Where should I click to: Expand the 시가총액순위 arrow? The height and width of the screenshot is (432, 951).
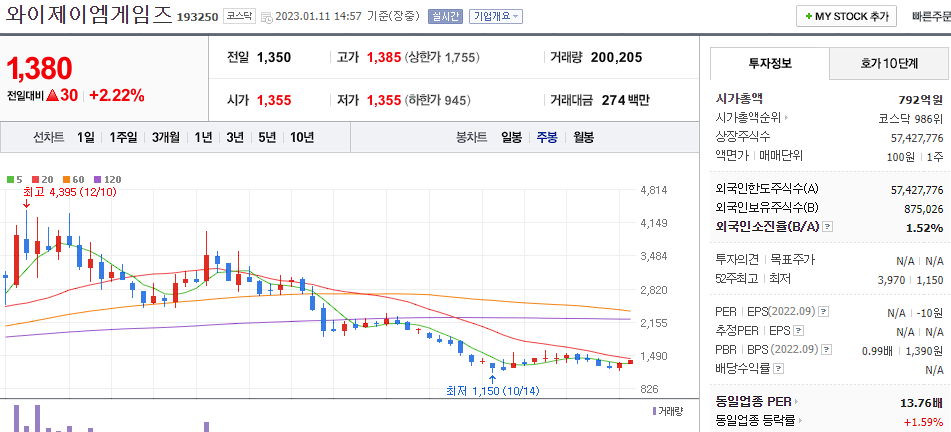pyautogui.click(x=786, y=118)
